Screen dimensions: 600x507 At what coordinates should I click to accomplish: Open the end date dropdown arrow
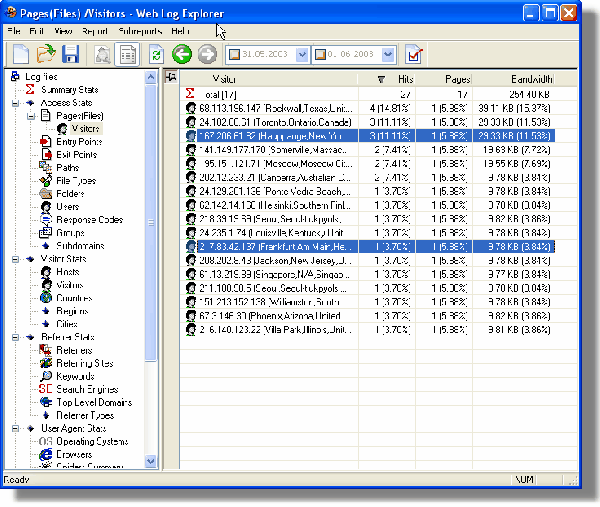coord(387,55)
